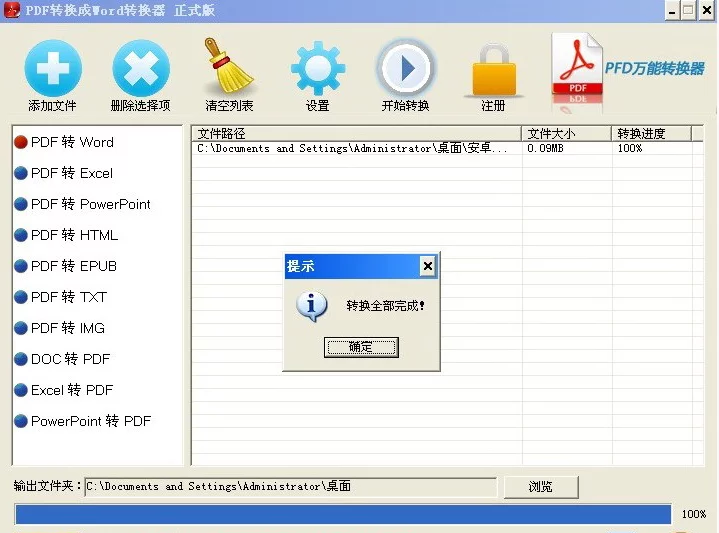
Task: Select the PDF 转 HTML mode
Action: pyautogui.click(x=66, y=235)
